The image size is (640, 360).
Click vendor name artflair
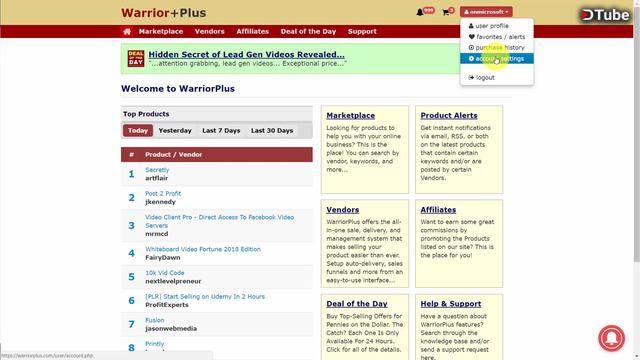point(157,178)
